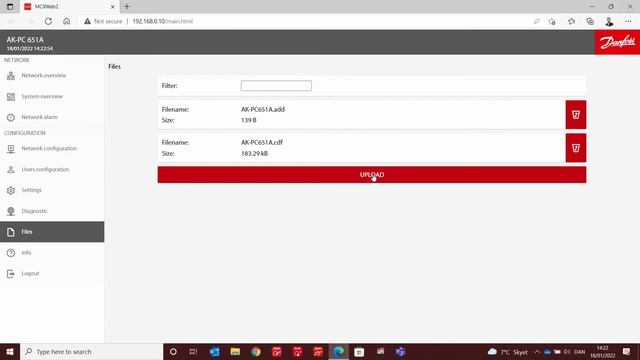Delete the AK-PC651A.cdf file

[x=576, y=148]
